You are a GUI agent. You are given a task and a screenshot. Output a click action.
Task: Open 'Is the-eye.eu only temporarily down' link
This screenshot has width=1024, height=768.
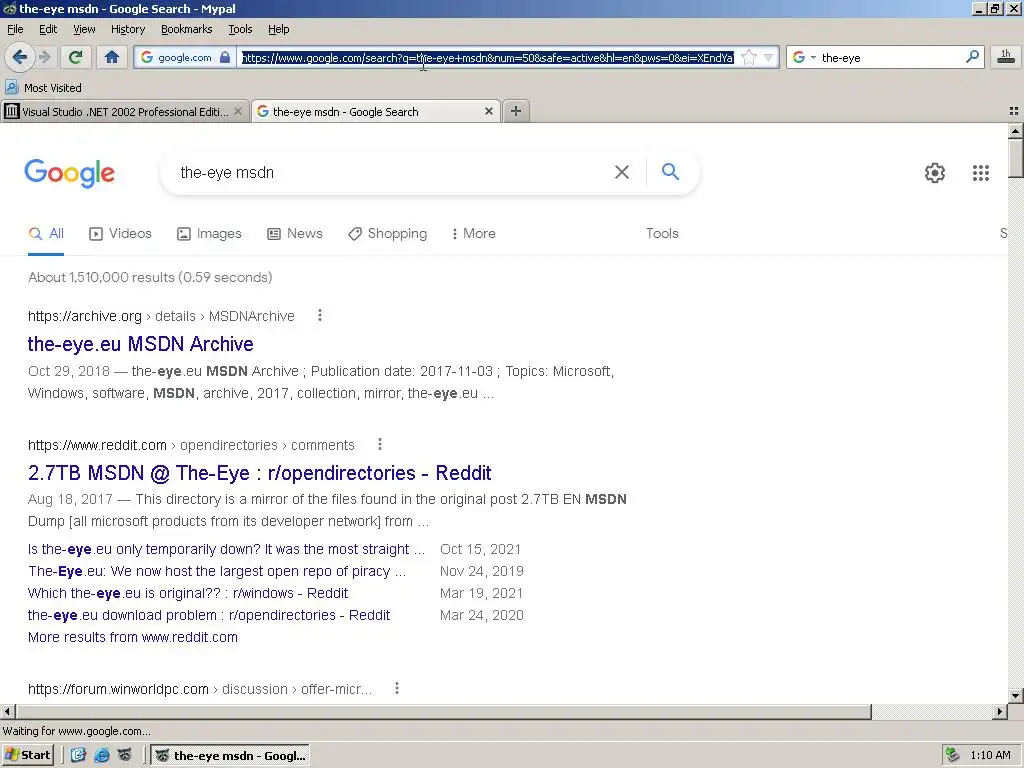pos(226,549)
